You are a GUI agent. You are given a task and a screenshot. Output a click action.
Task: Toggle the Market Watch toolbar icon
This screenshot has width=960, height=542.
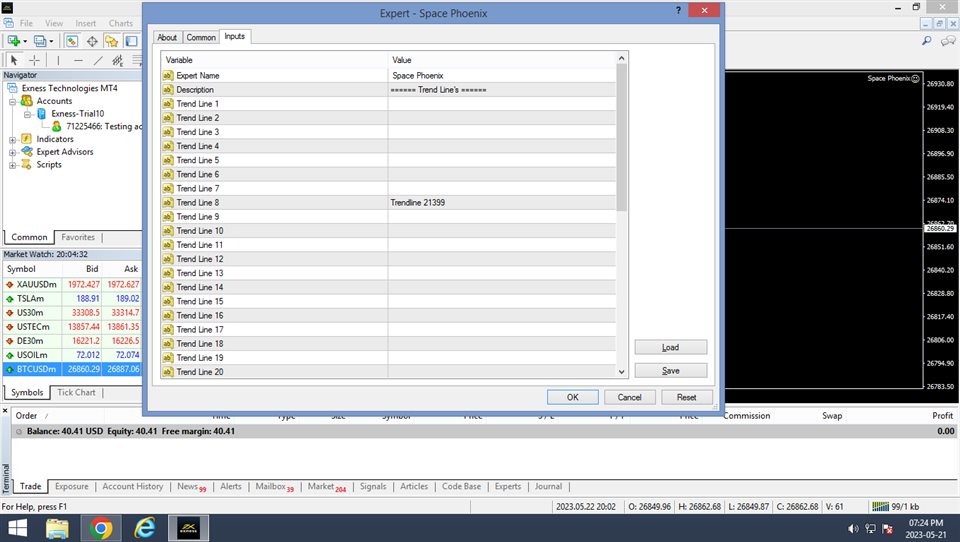coord(72,41)
